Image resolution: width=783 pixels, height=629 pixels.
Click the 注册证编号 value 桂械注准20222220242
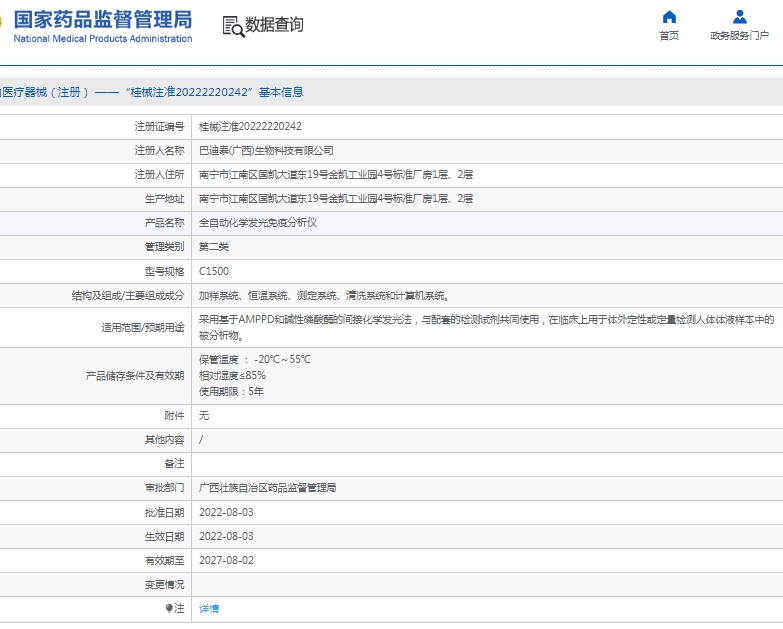coord(250,126)
